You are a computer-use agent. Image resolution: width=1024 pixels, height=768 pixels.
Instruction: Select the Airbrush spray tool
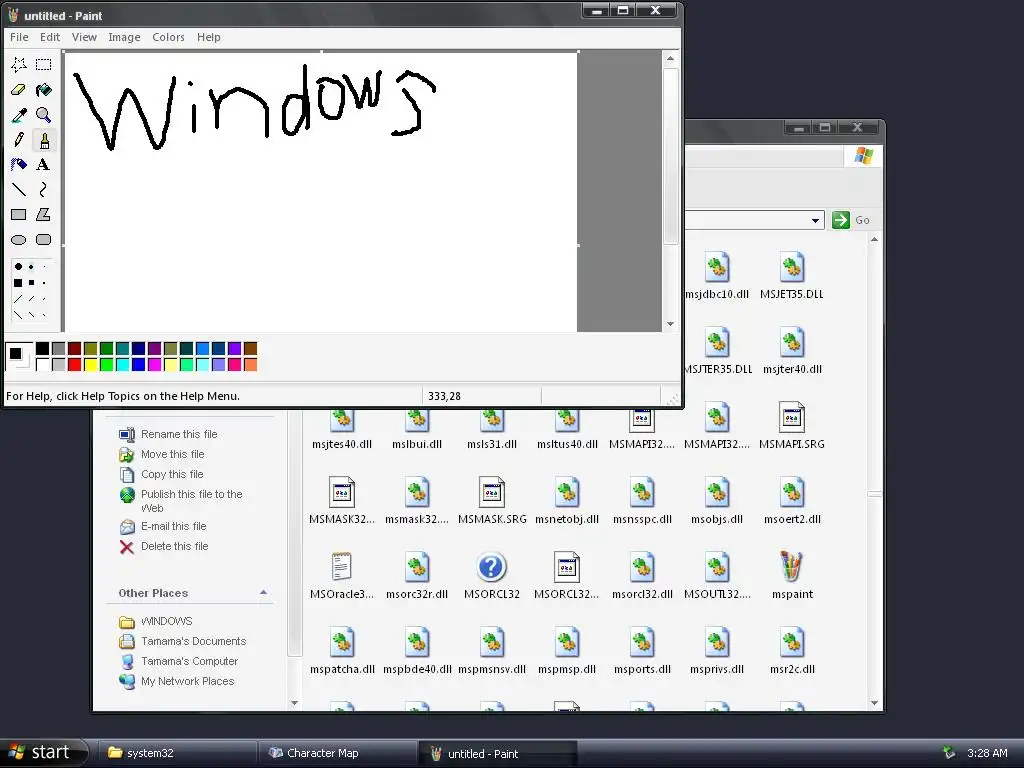[x=19, y=165]
